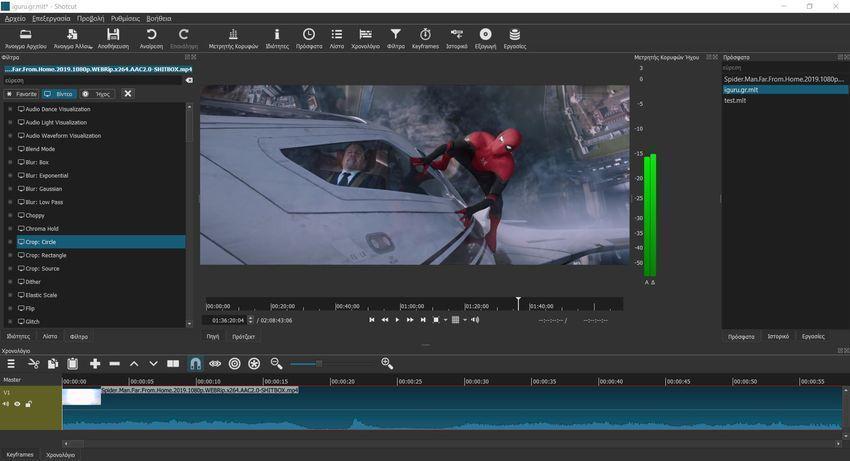Open the Επεξεργασία menu

point(51,18)
